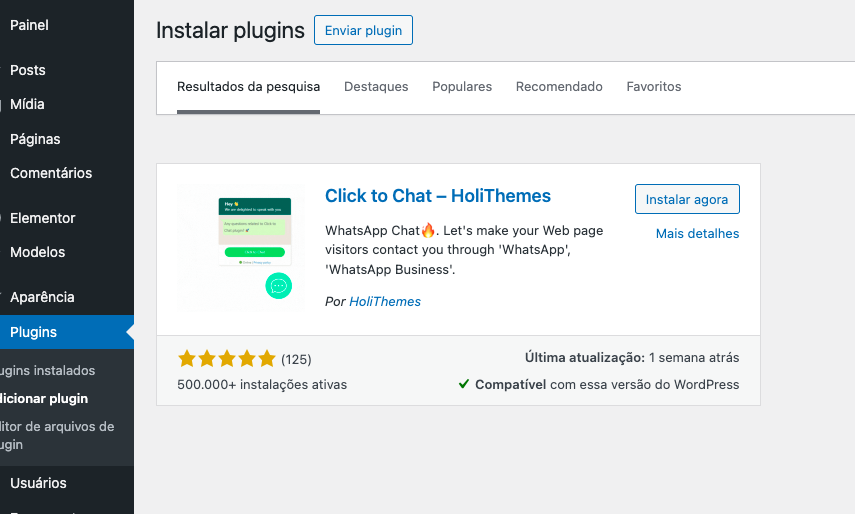The image size is (855, 514).
Task: Open the HoliThemes author link
Action: (x=385, y=301)
